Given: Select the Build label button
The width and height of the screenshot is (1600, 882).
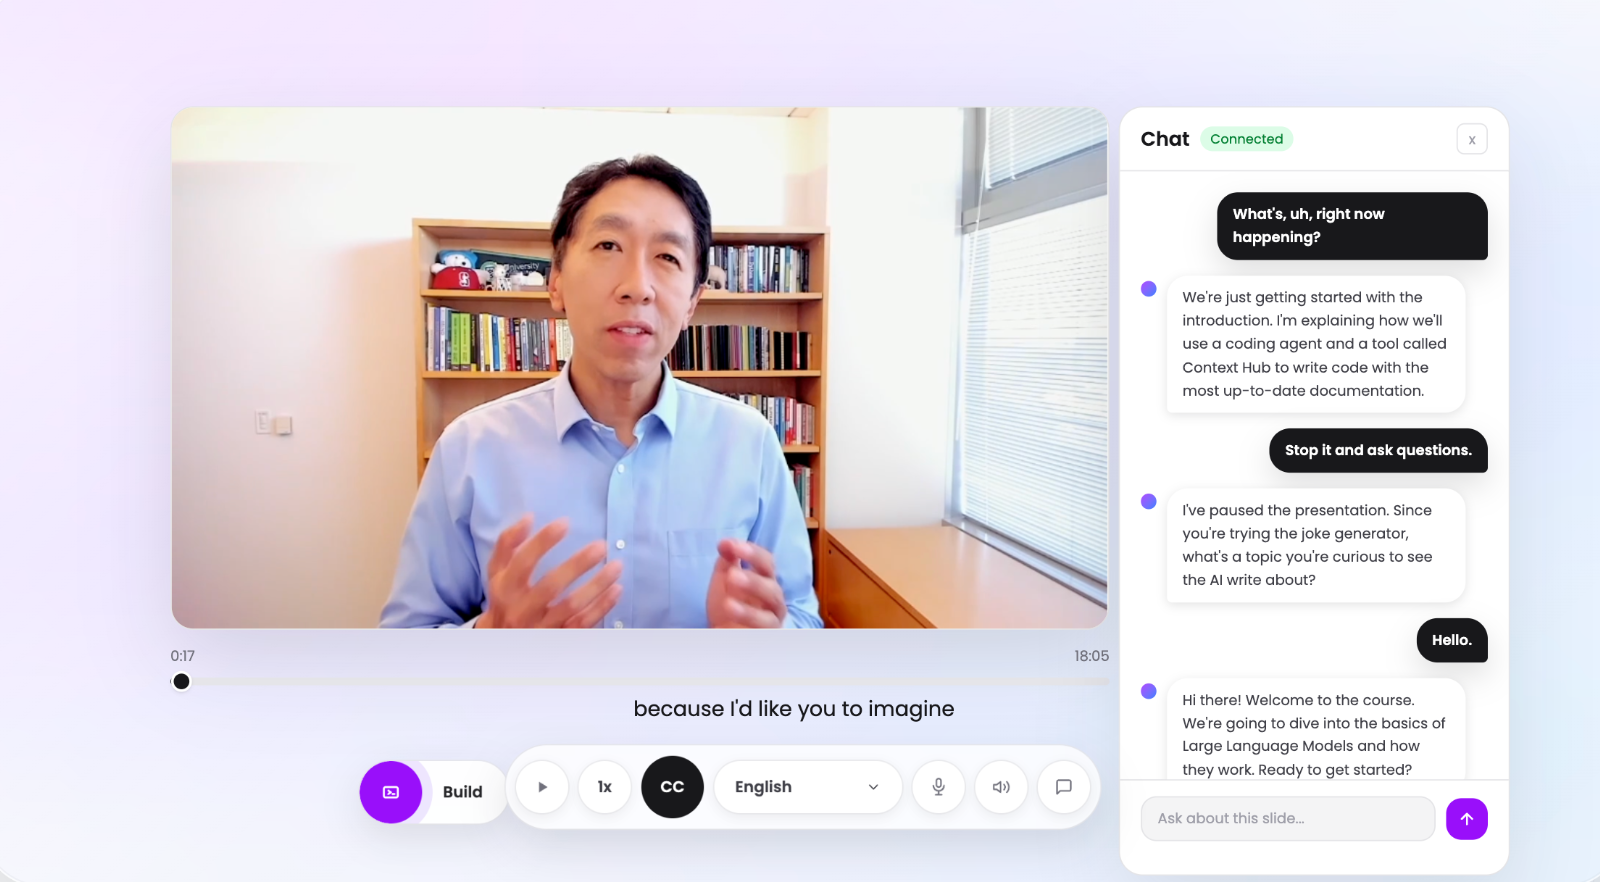Looking at the screenshot, I should (x=463, y=792).
